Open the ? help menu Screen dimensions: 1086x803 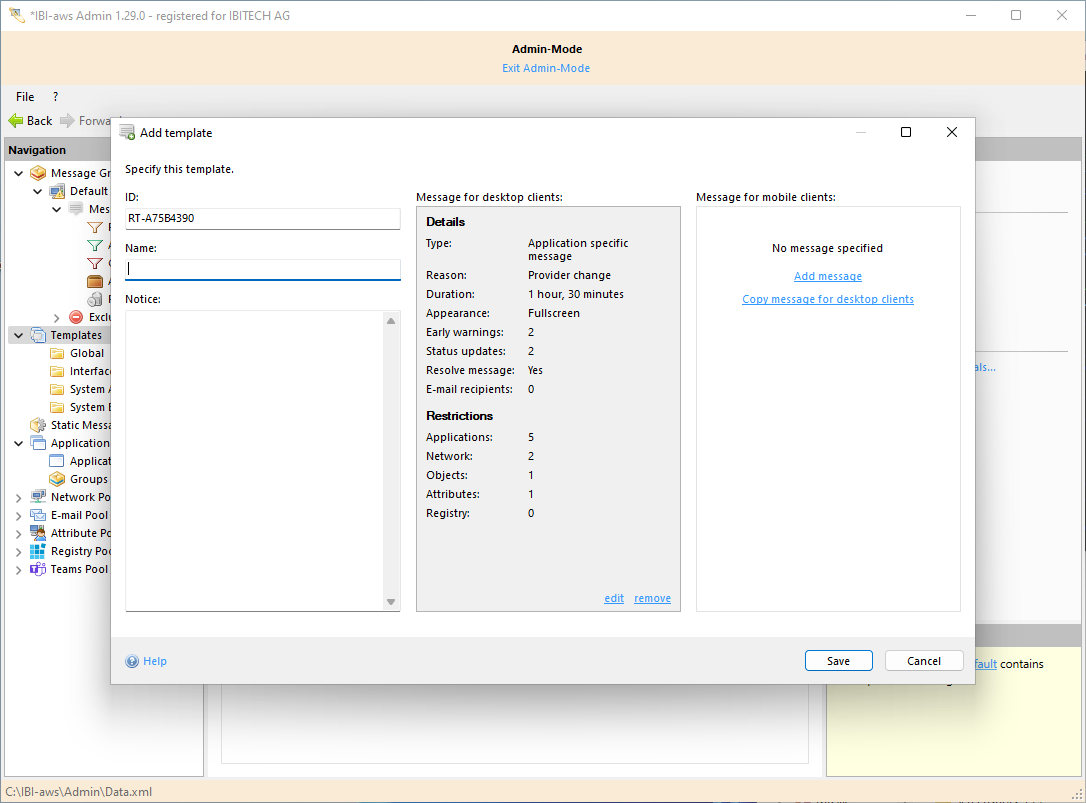55,97
